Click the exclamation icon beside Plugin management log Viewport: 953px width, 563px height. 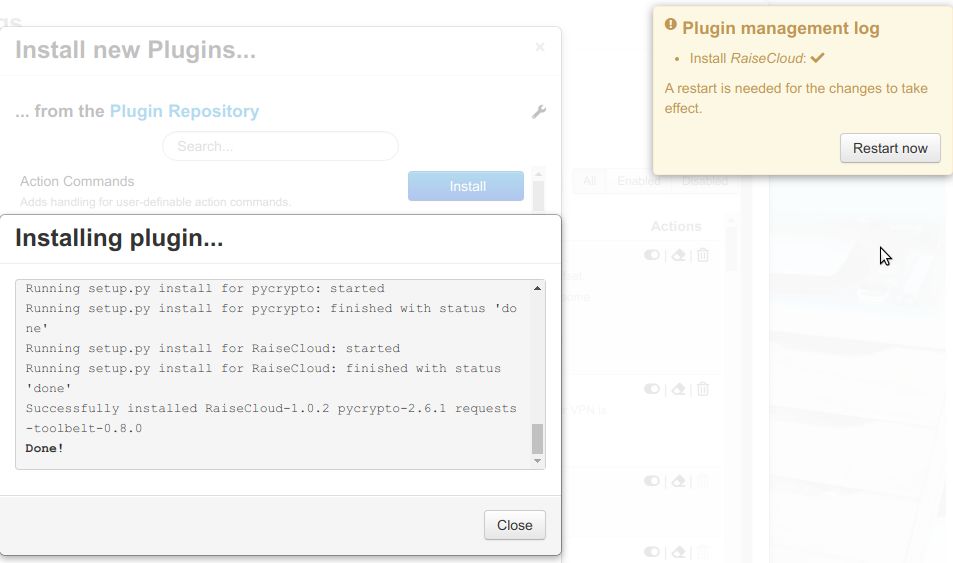pos(670,24)
